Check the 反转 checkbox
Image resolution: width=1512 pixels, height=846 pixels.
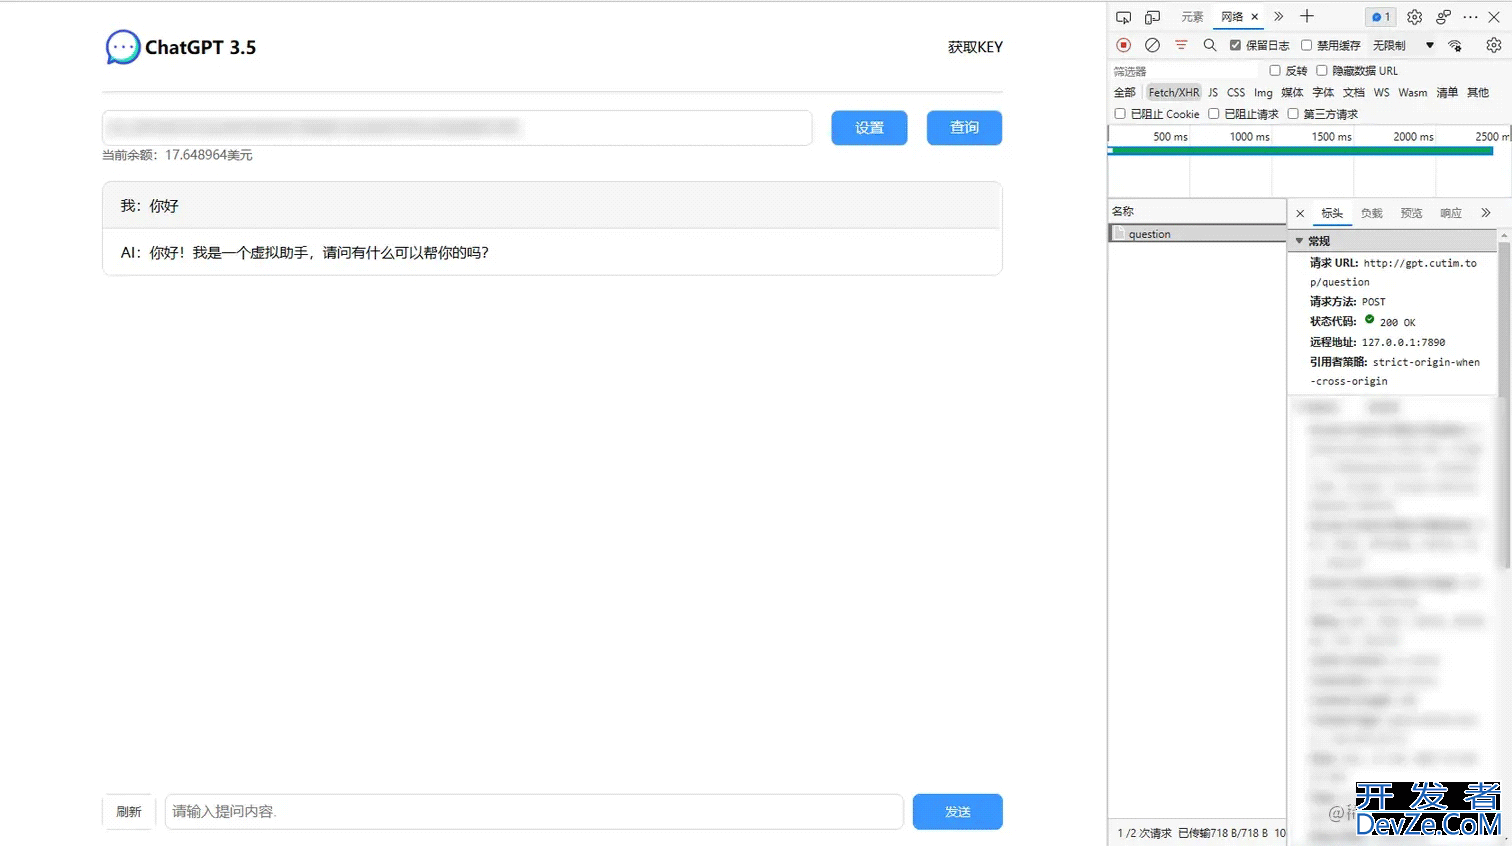pyautogui.click(x=1274, y=70)
